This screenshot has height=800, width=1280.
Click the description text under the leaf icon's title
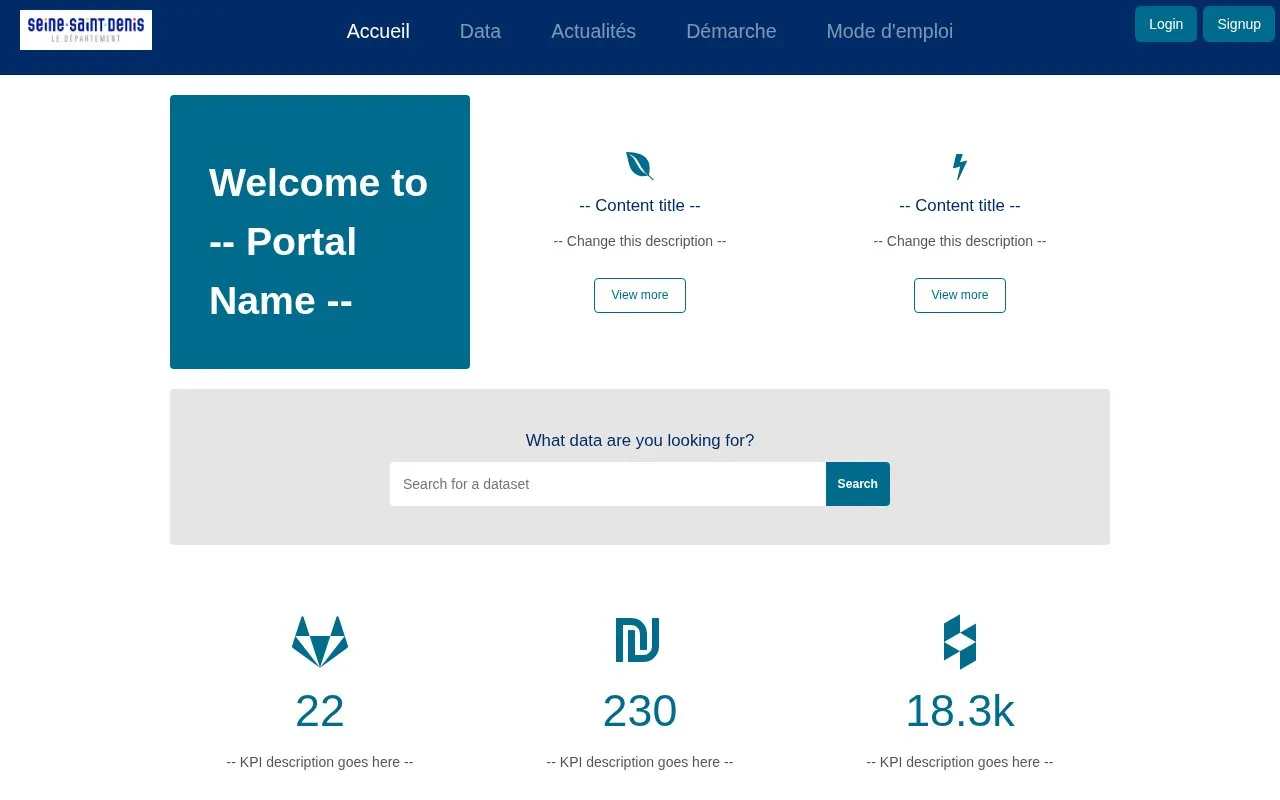pyautogui.click(x=640, y=241)
